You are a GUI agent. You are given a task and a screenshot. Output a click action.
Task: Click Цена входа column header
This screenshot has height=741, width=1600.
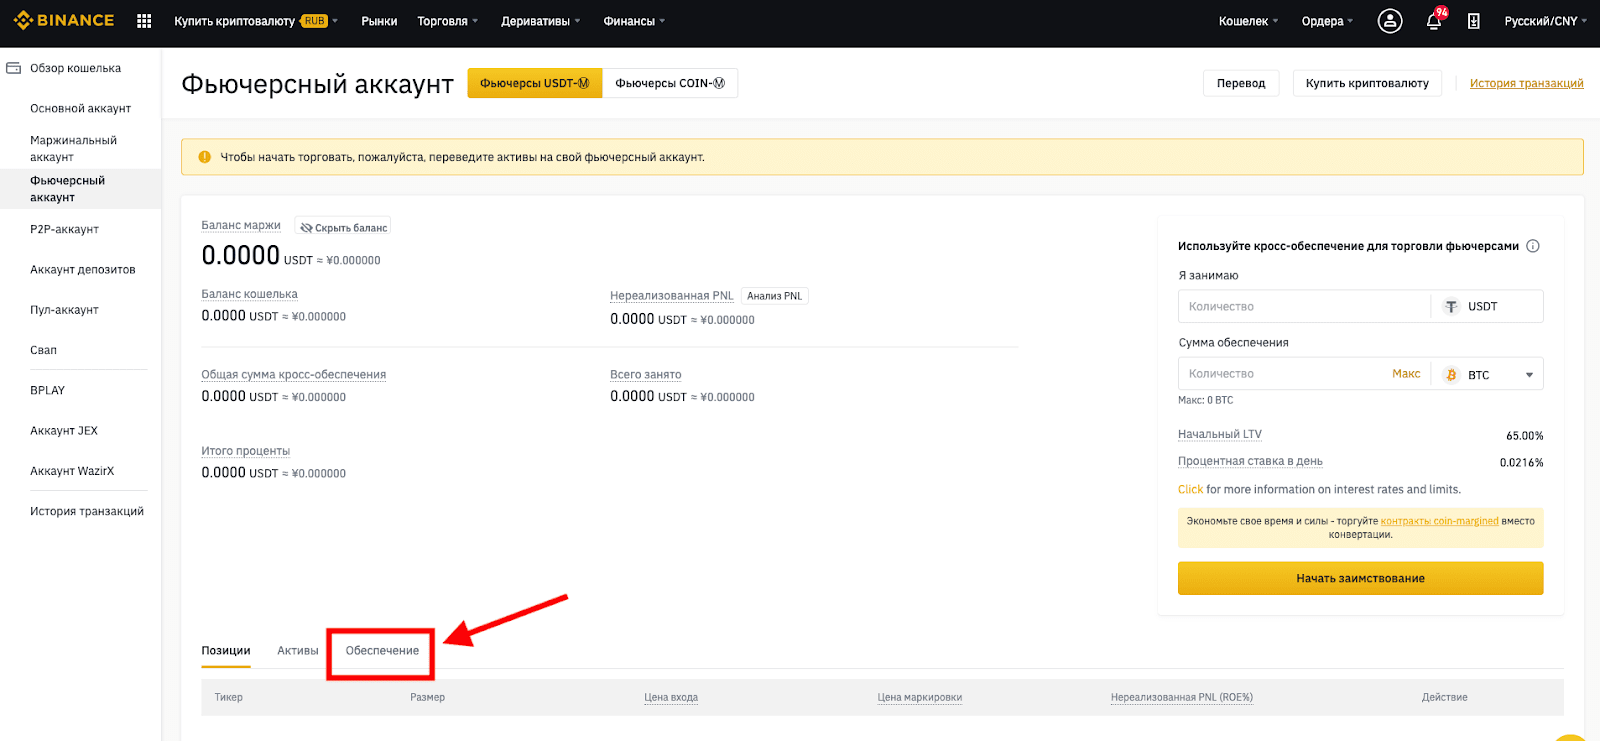click(x=671, y=697)
